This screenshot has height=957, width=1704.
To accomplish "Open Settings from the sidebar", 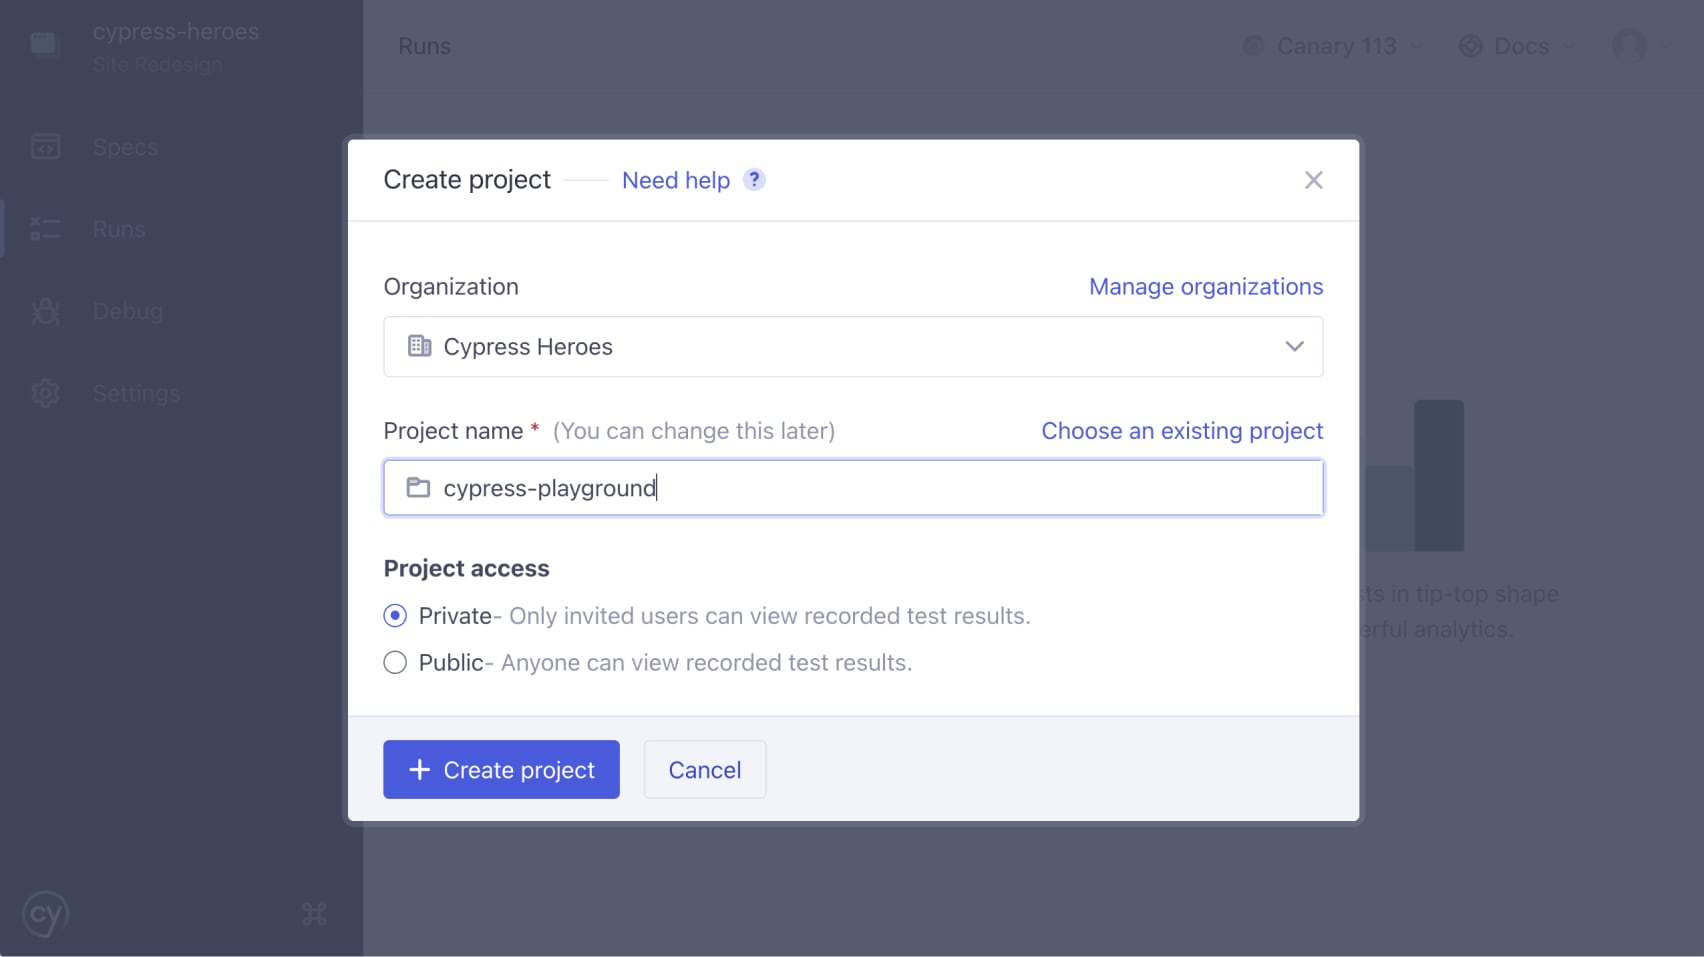I will pyautogui.click(x=135, y=393).
